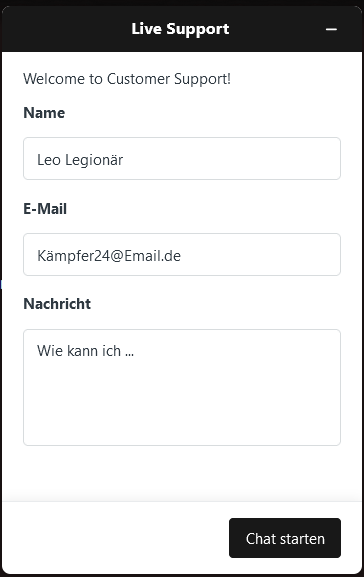This screenshot has height=577, width=364.
Task: Click empty space in the lower Nachricht textarea
Action: 182,408
